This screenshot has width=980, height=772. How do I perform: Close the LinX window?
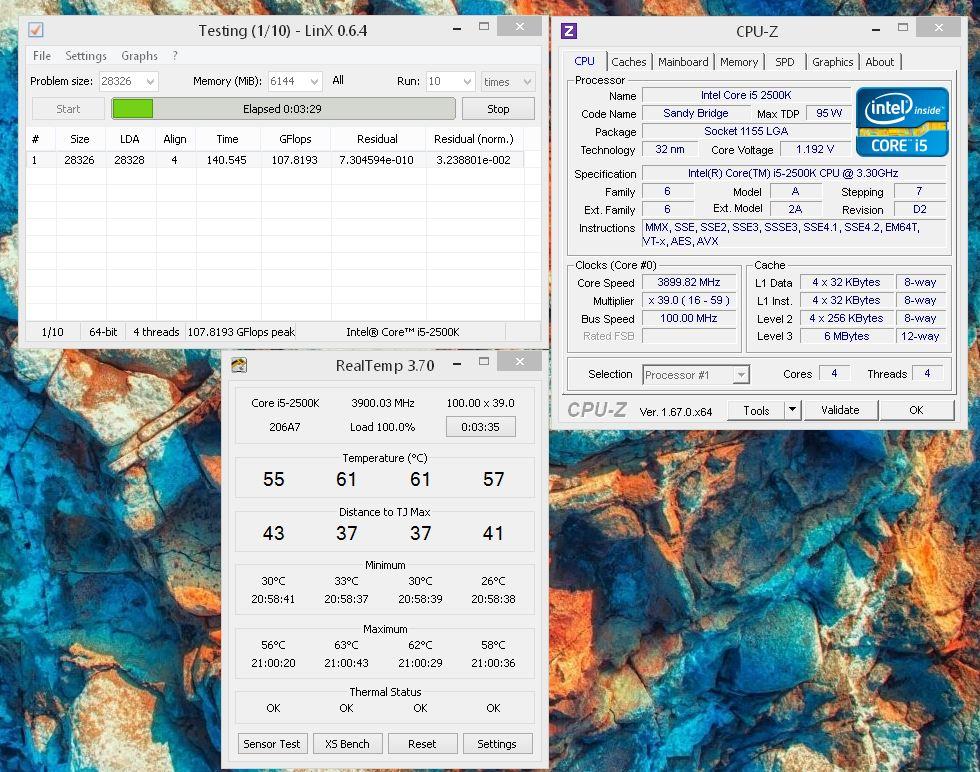[519, 26]
